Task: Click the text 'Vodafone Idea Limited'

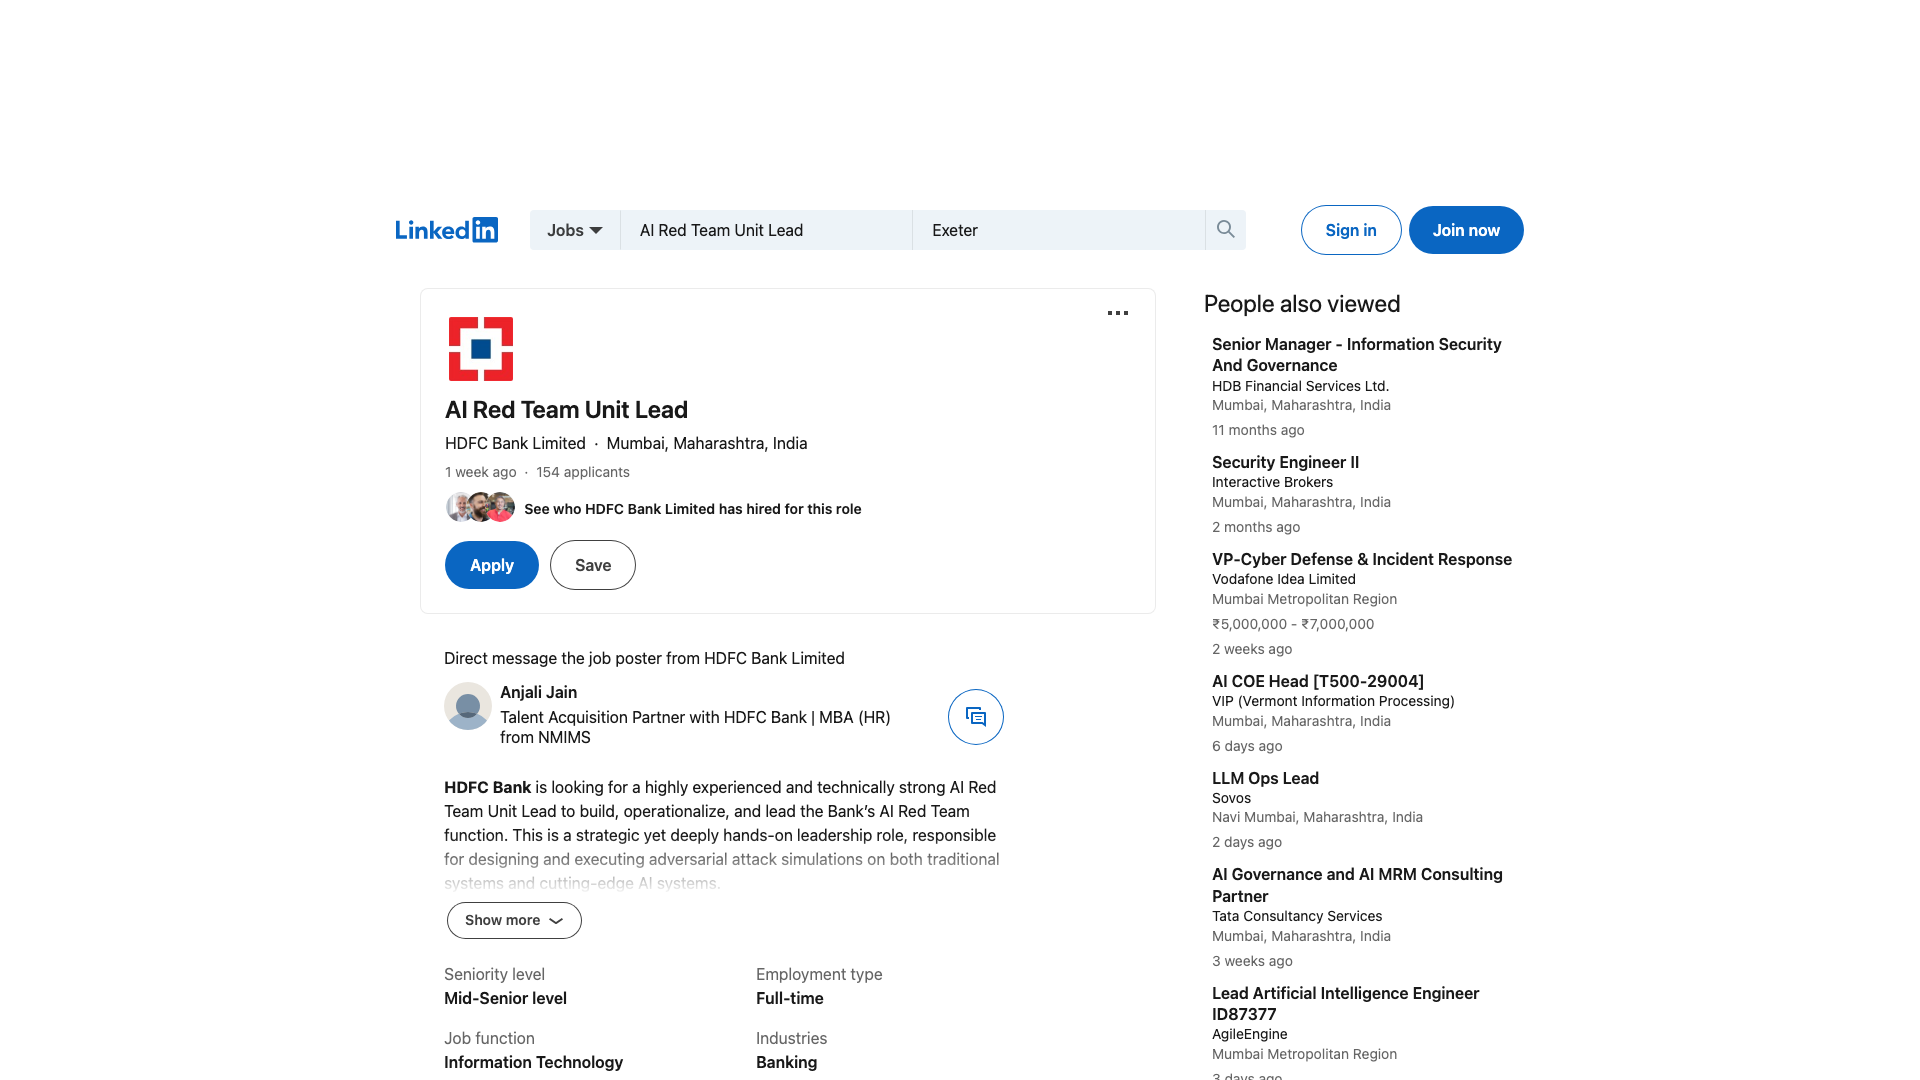Action: click(x=1284, y=579)
